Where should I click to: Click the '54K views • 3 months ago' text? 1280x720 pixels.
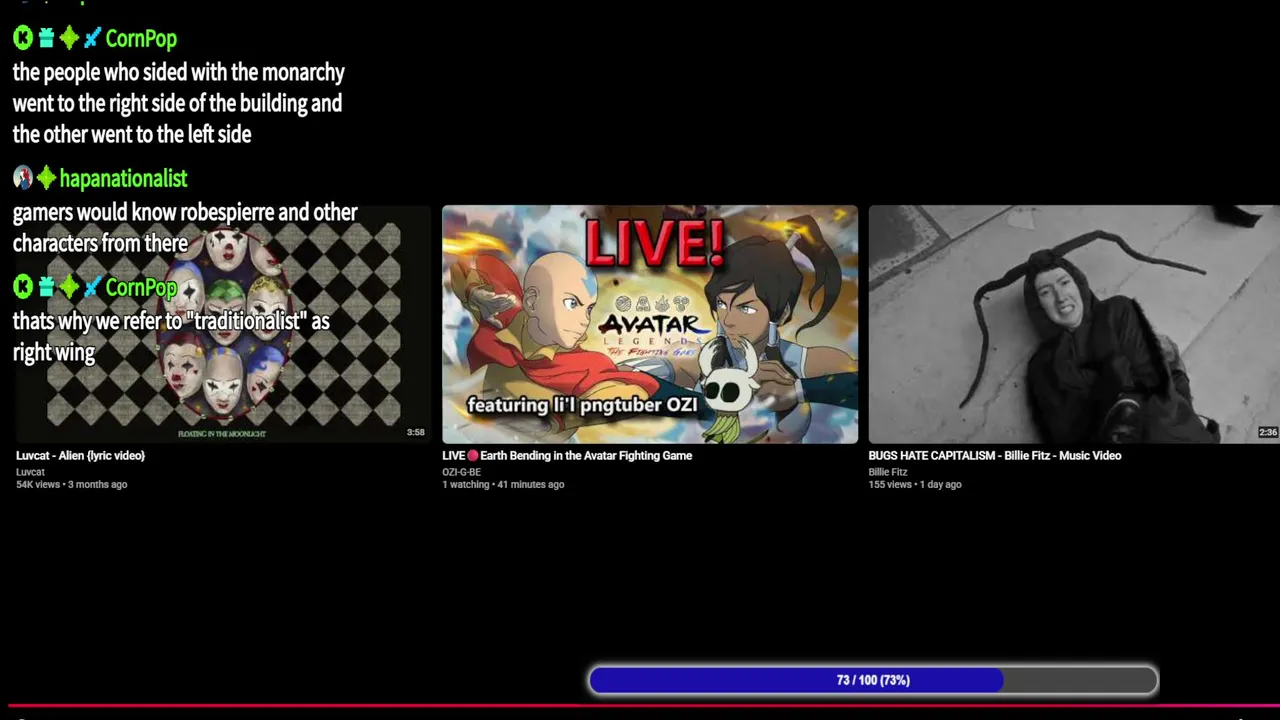(x=71, y=485)
